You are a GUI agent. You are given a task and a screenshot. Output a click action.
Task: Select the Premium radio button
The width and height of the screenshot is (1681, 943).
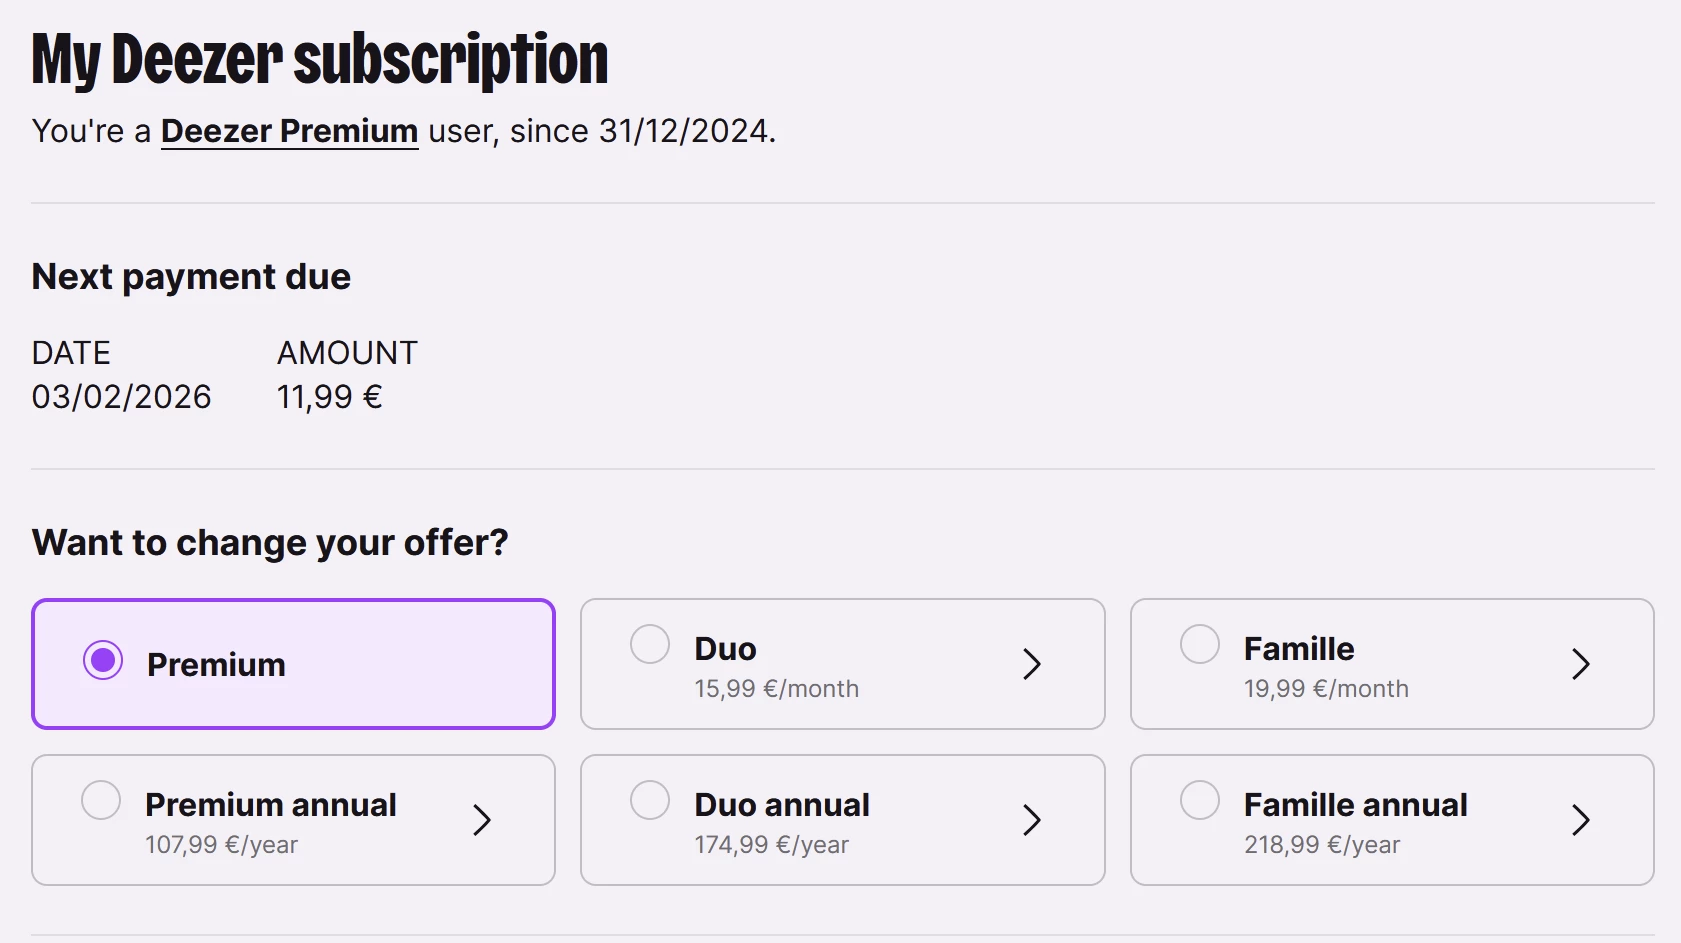tap(103, 660)
